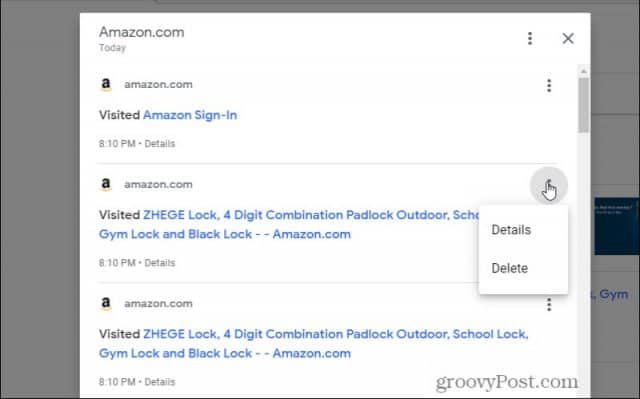Open the dialog's top three-dot options menu
This screenshot has width=640, height=399.
tap(530, 38)
